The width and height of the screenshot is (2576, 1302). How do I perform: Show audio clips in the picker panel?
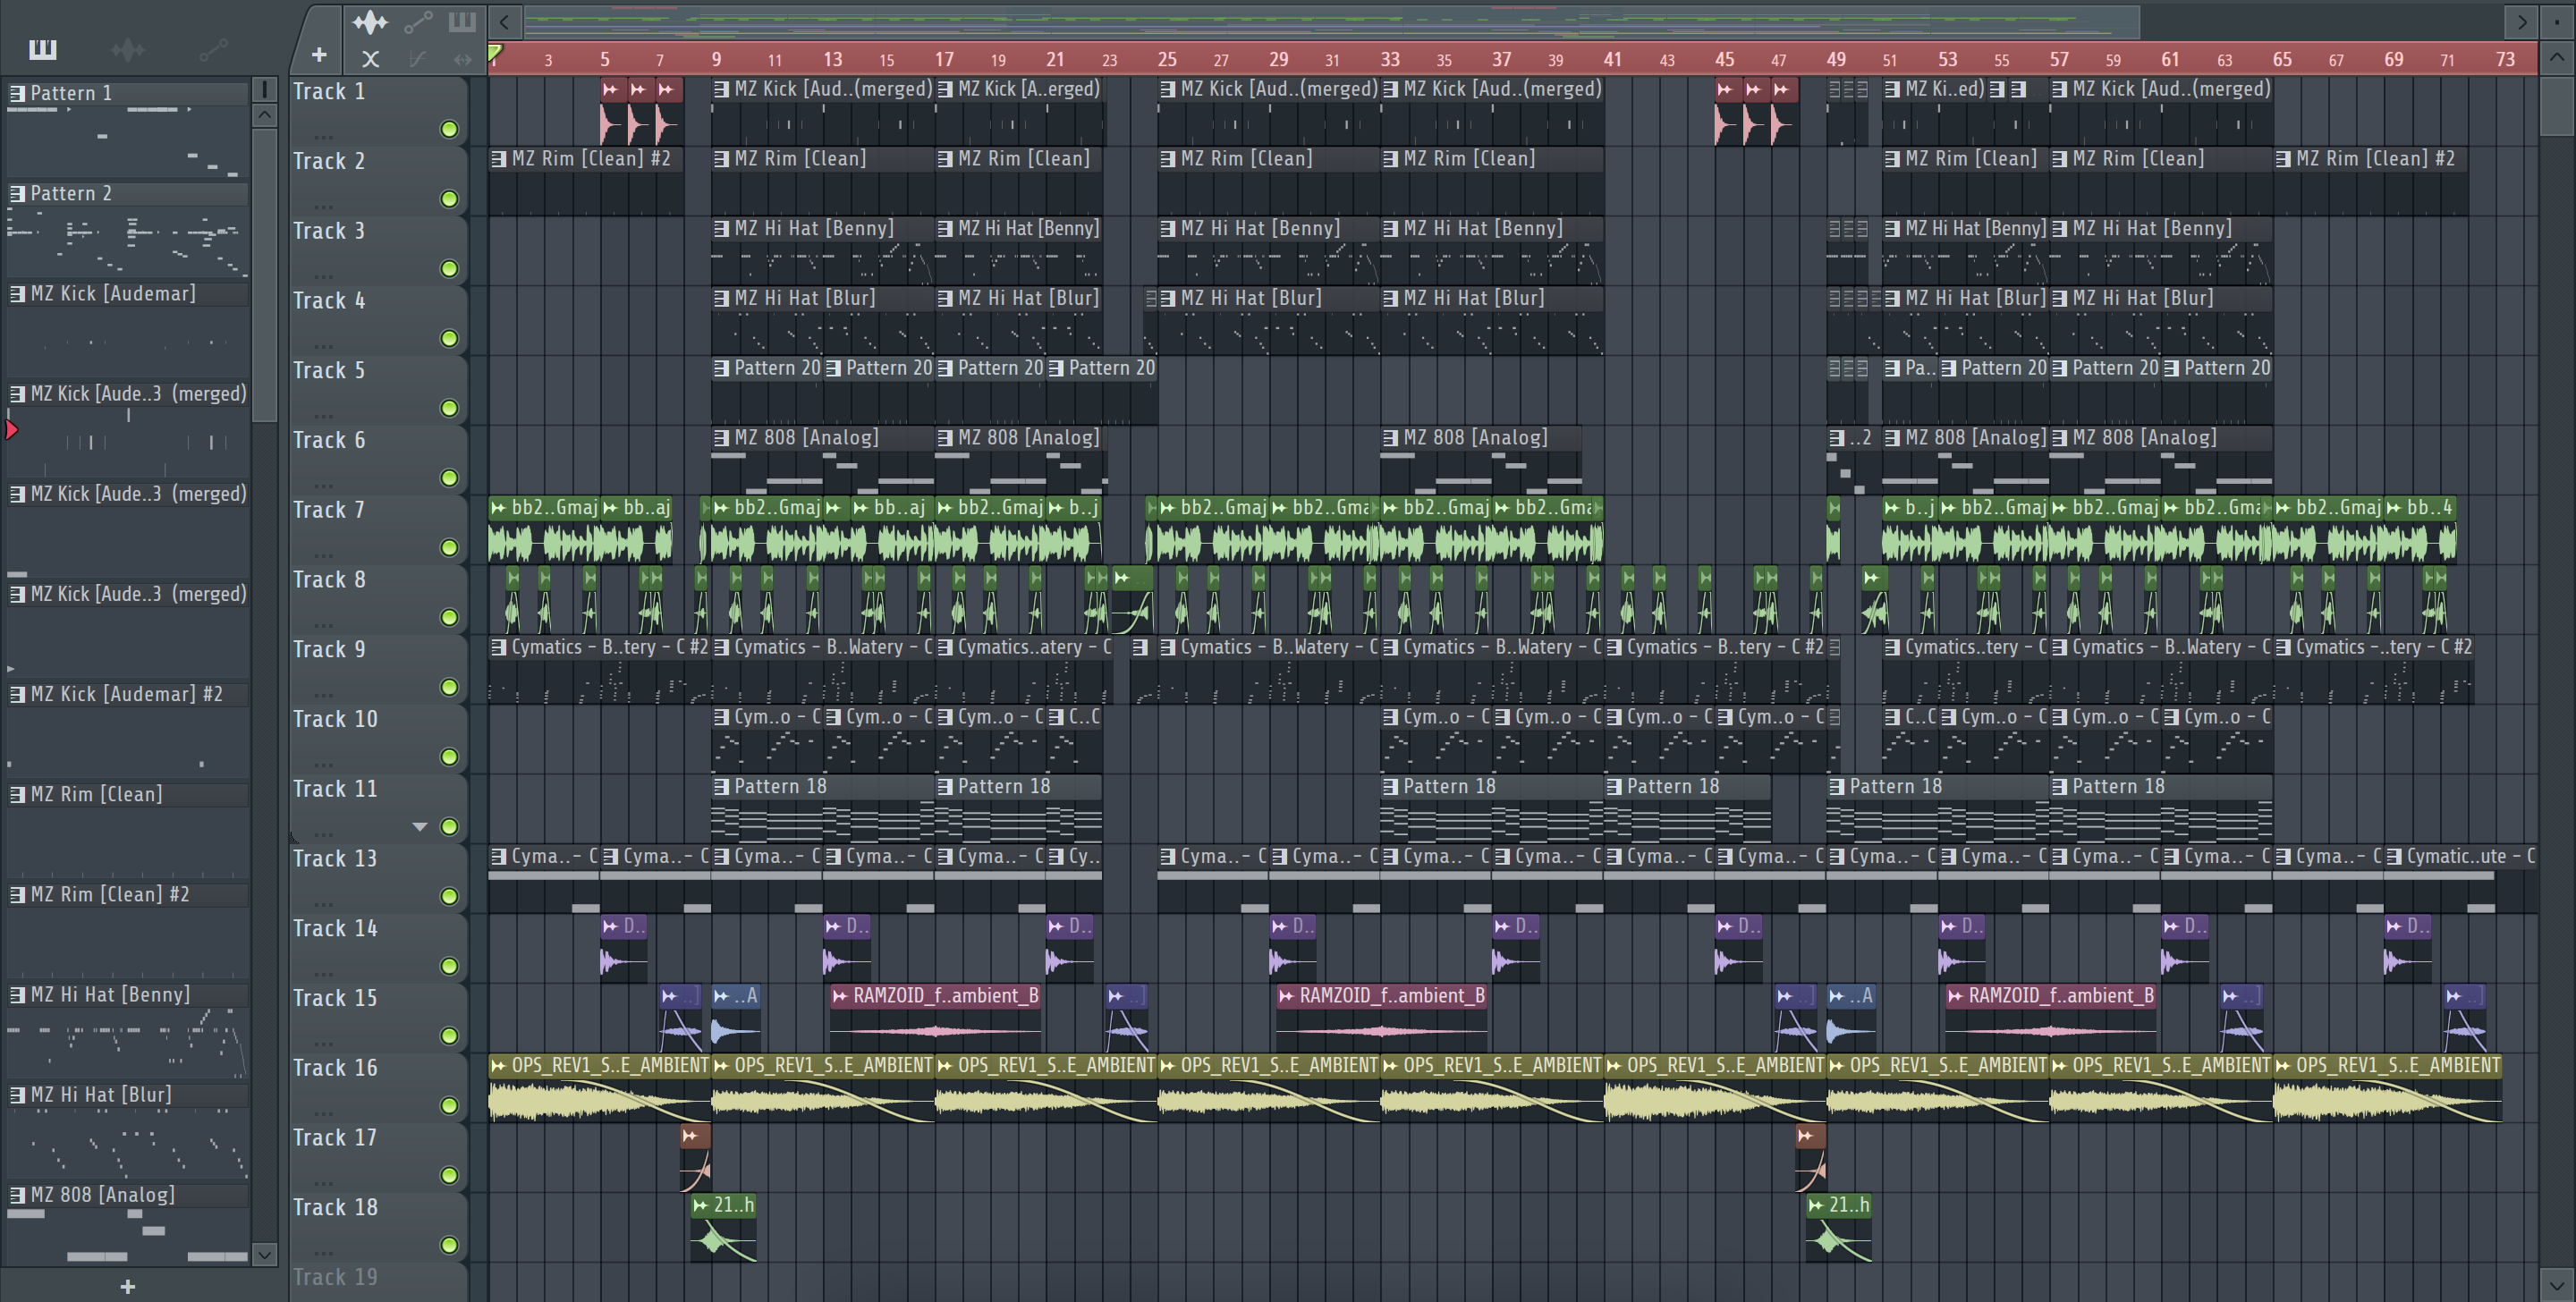pos(128,49)
